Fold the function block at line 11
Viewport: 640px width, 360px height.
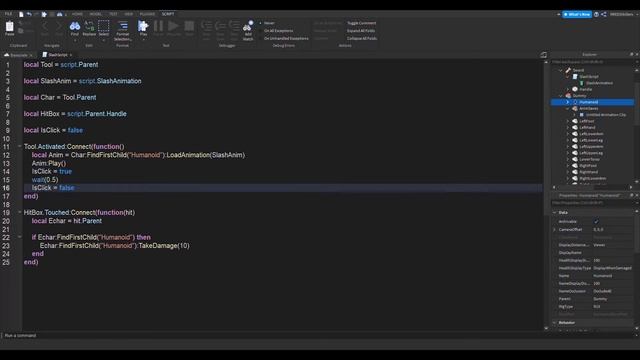(x=19, y=146)
